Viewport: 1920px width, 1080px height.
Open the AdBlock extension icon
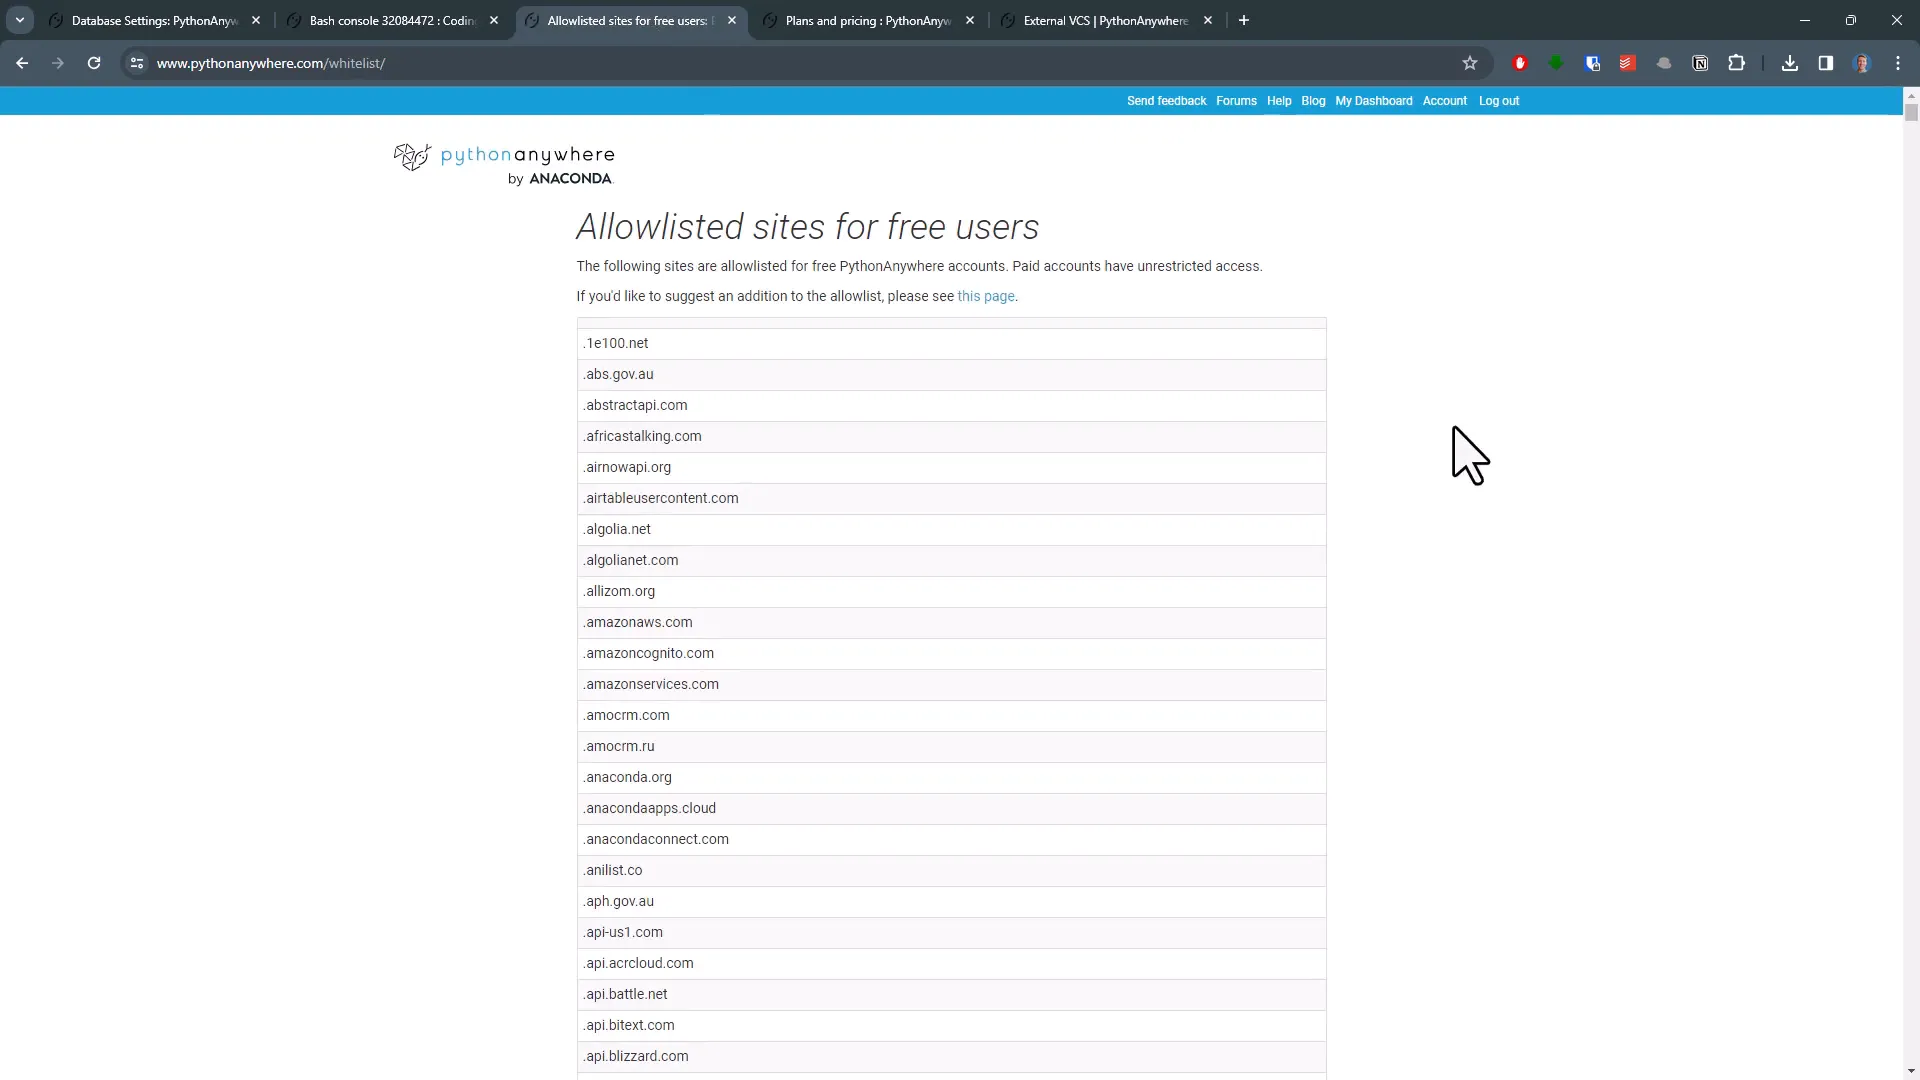(1520, 63)
